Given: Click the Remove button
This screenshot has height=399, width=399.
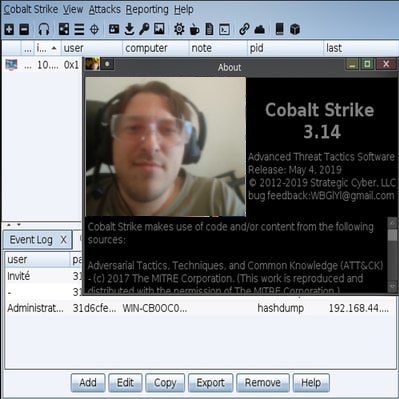Looking at the screenshot, I should (x=263, y=383).
